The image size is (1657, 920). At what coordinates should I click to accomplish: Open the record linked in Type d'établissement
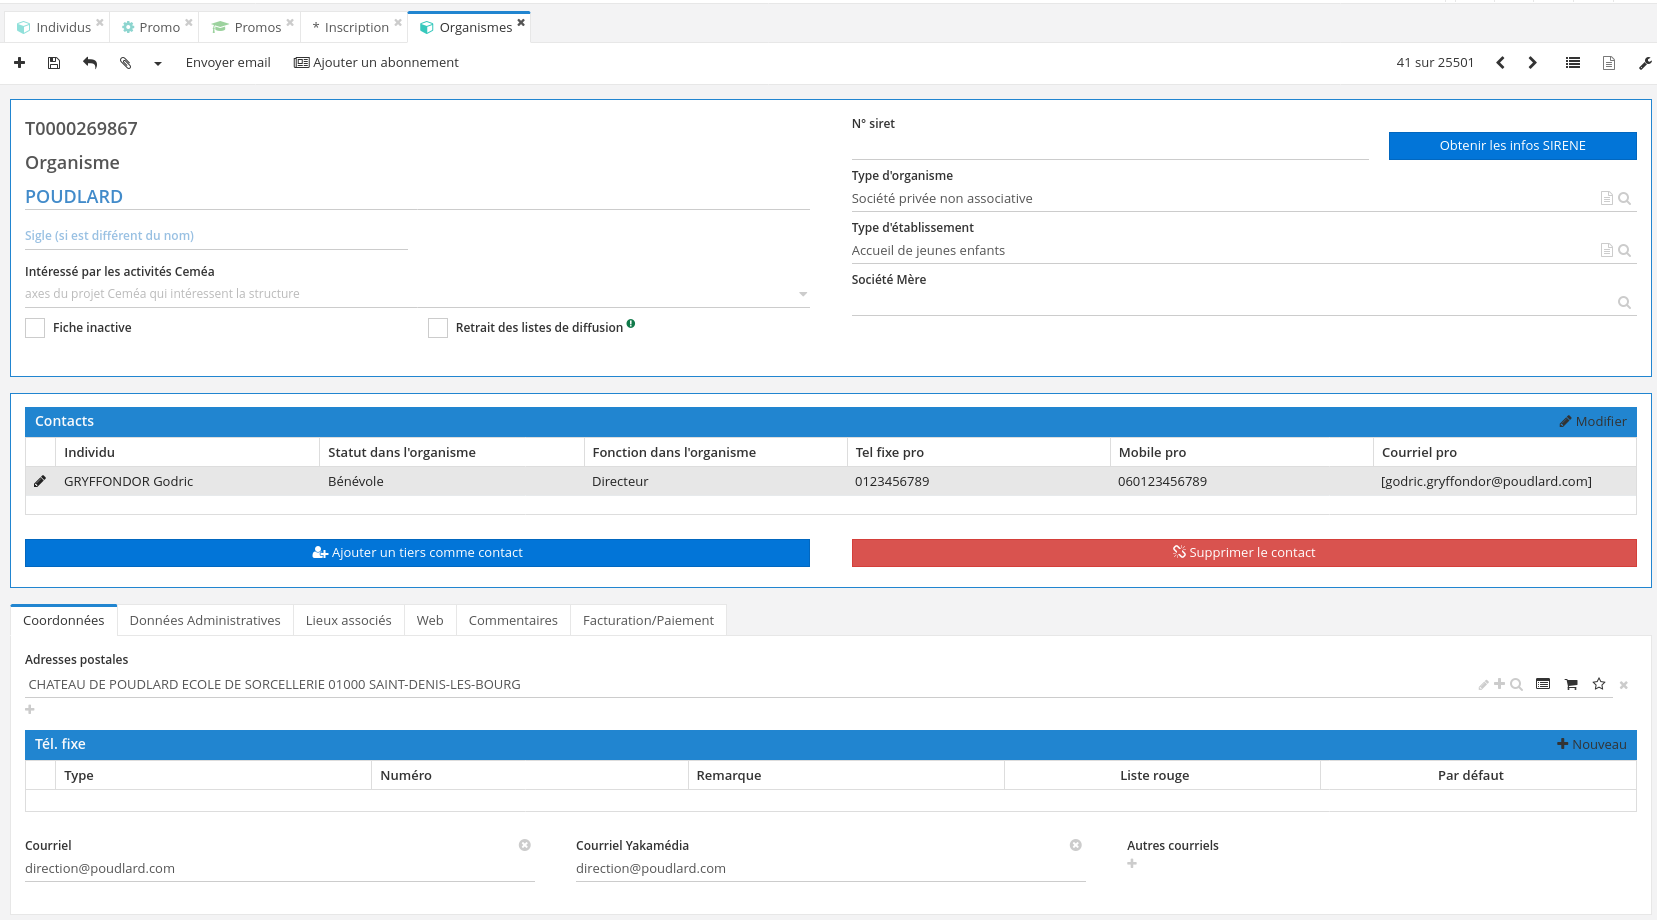pyautogui.click(x=1607, y=250)
